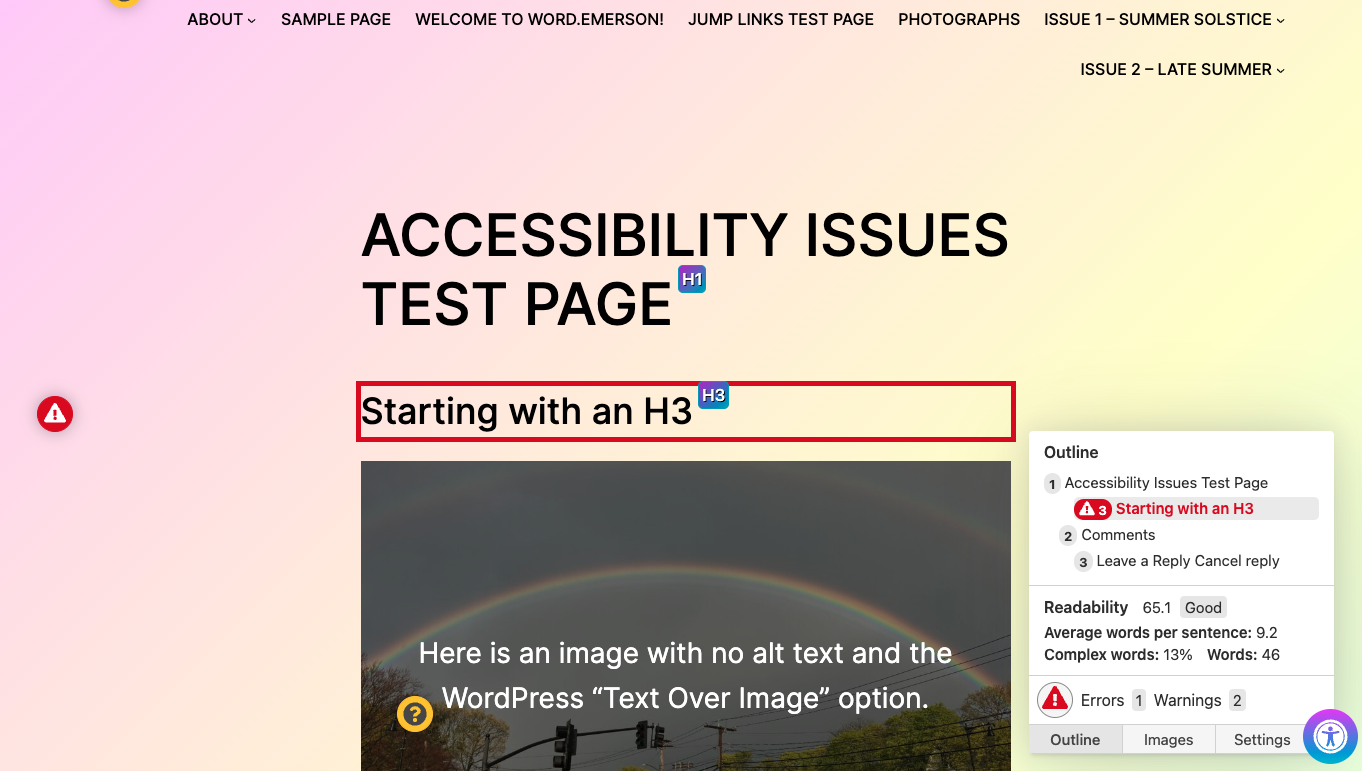Click the H3 heading badge
This screenshot has width=1362, height=771.
pyautogui.click(x=713, y=395)
